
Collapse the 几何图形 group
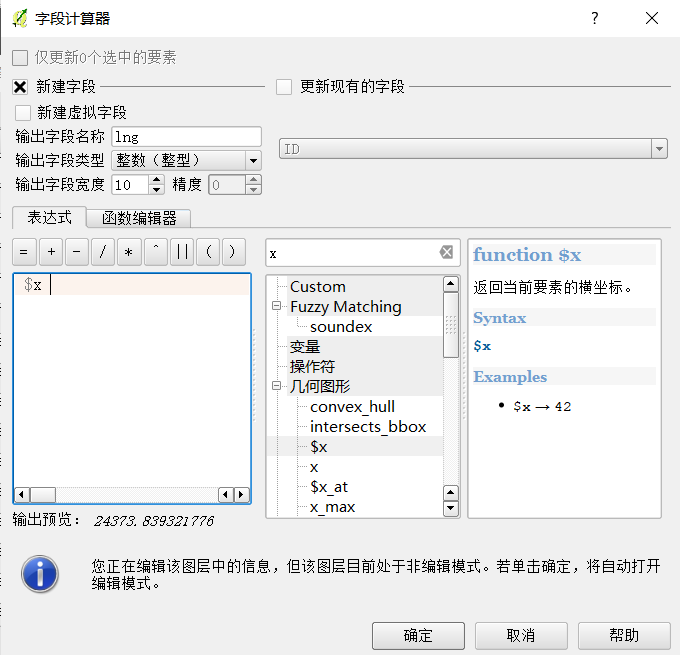pyautogui.click(x=276, y=386)
